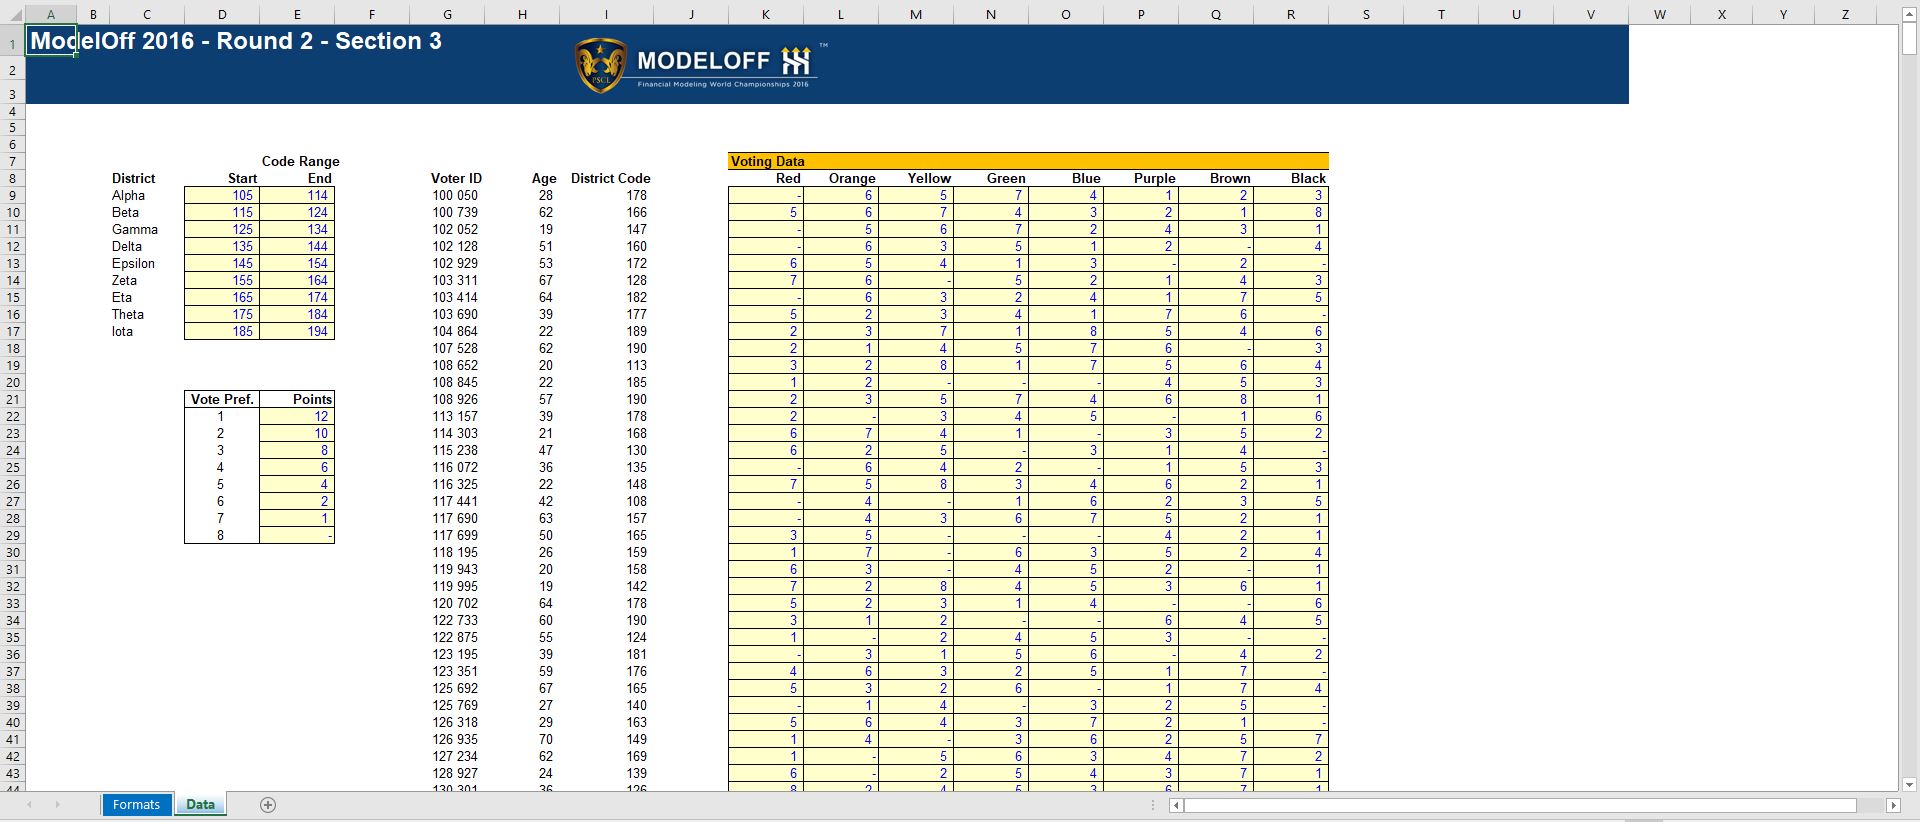Click the 'Blue' voting column header

tap(1086, 179)
